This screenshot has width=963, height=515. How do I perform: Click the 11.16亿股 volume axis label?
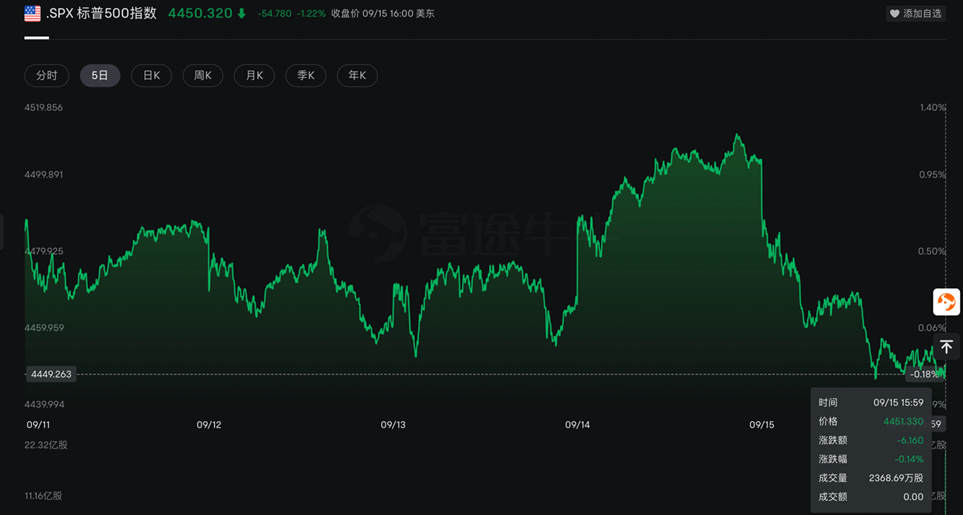44,496
